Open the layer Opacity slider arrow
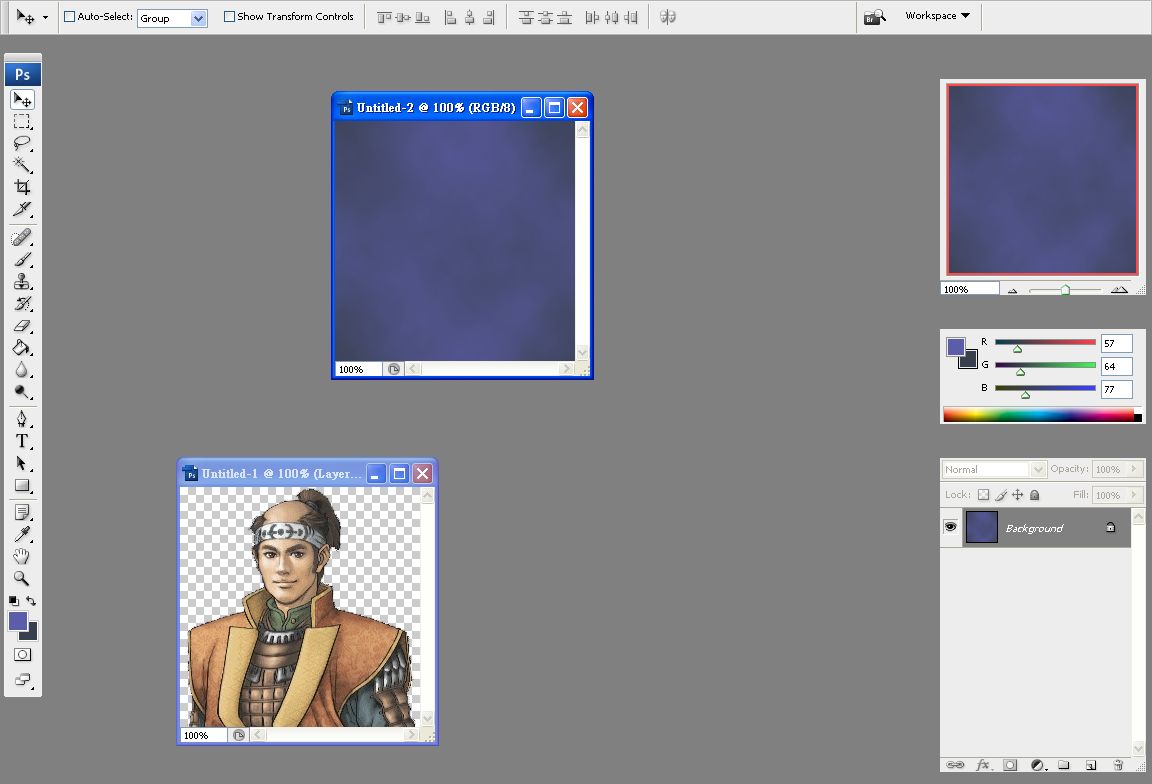 pyautogui.click(x=1134, y=469)
